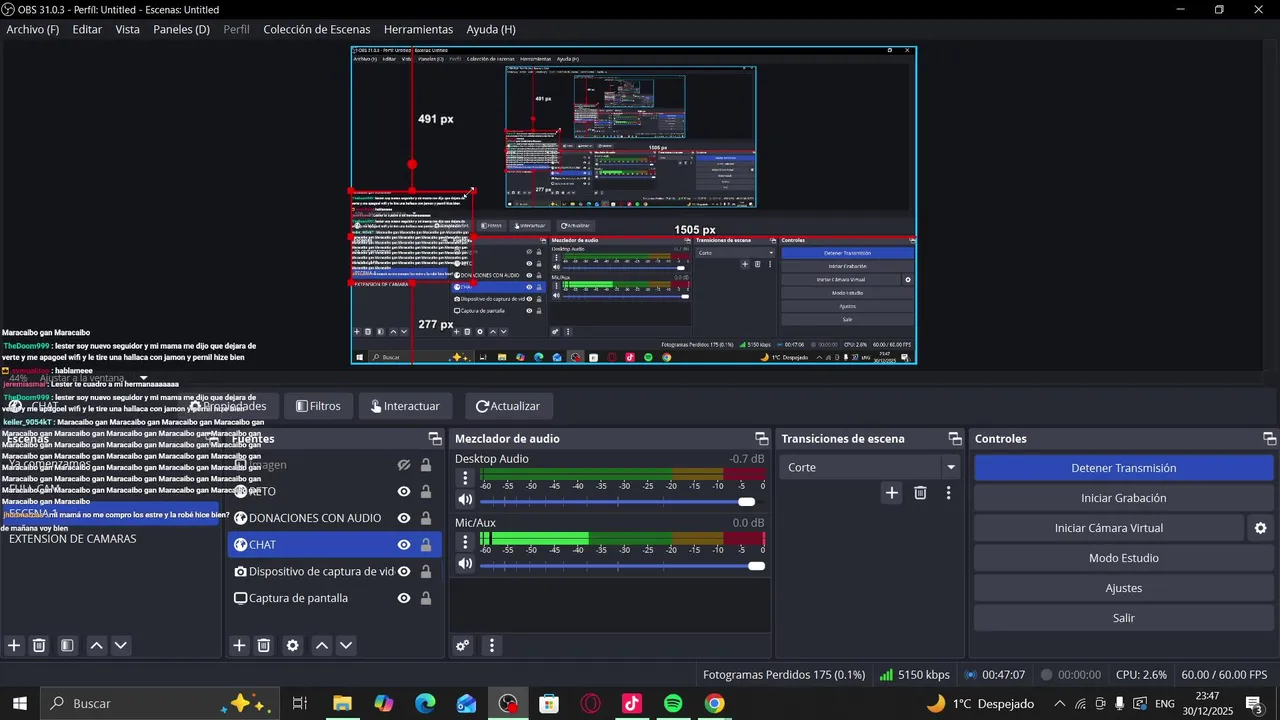This screenshot has height=720, width=1280.
Task: Open Desktop Audio three-dots options menu
Action: point(465,478)
